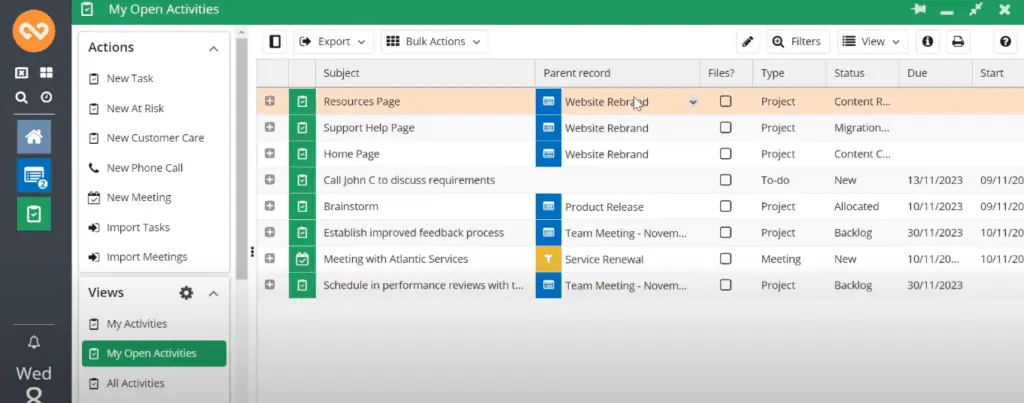Click the task icon for Call John C row

[x=302, y=180]
